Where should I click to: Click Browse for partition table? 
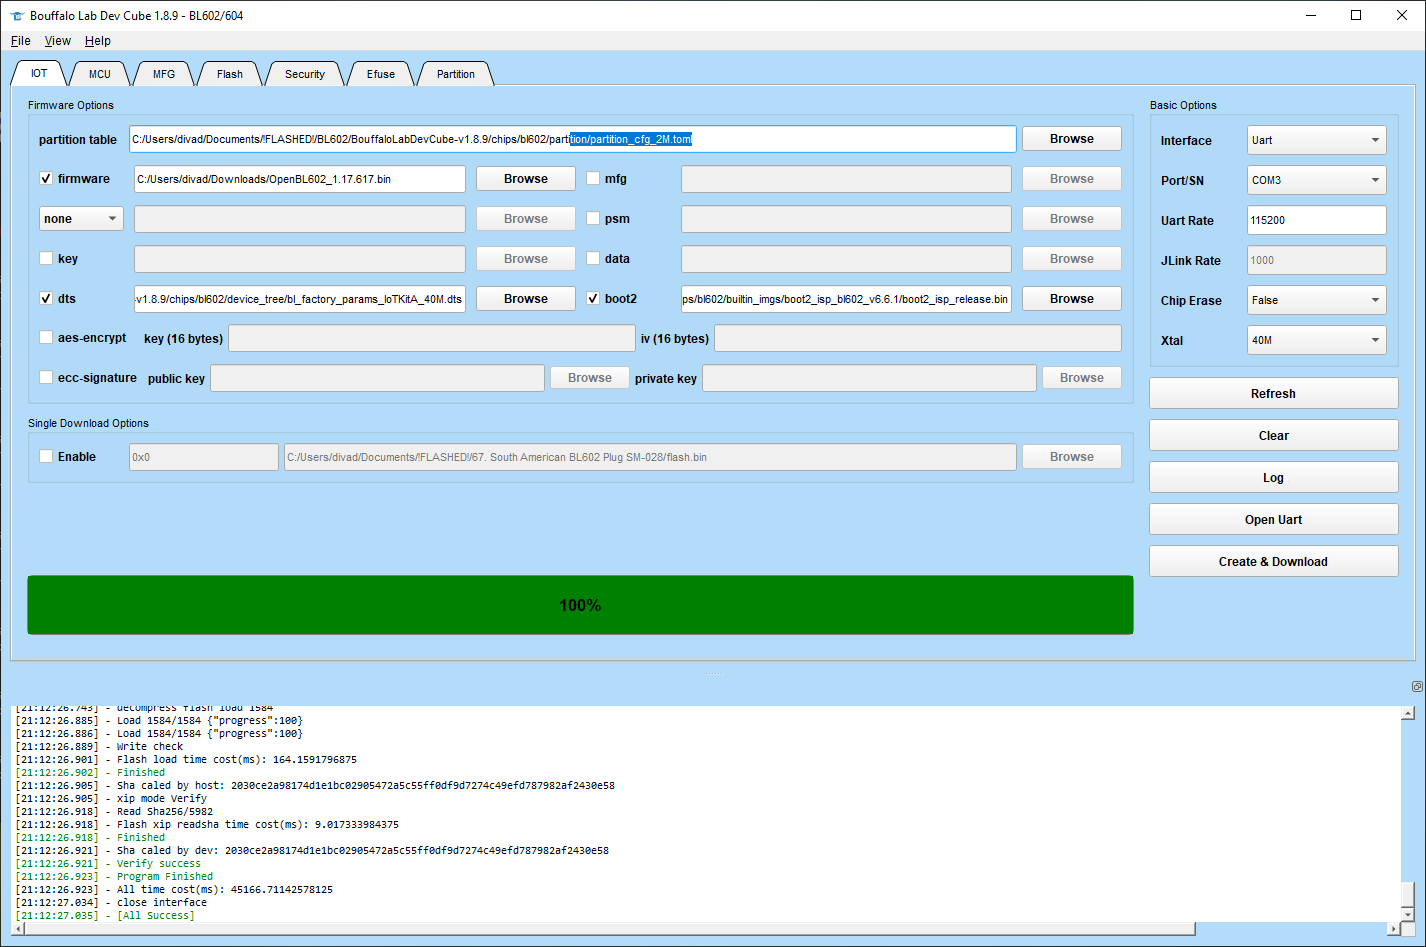coord(1072,139)
